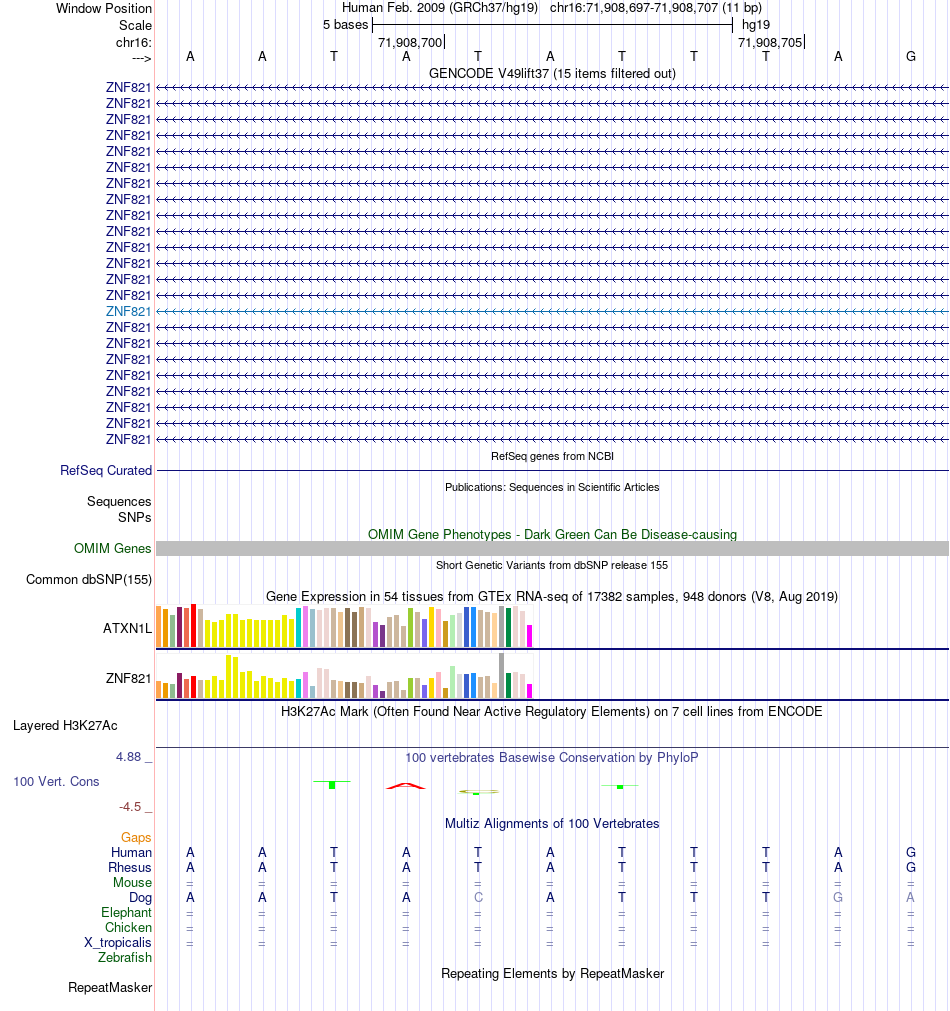Click the RepeatMasker track label
The image size is (950, 1011).
(110, 988)
